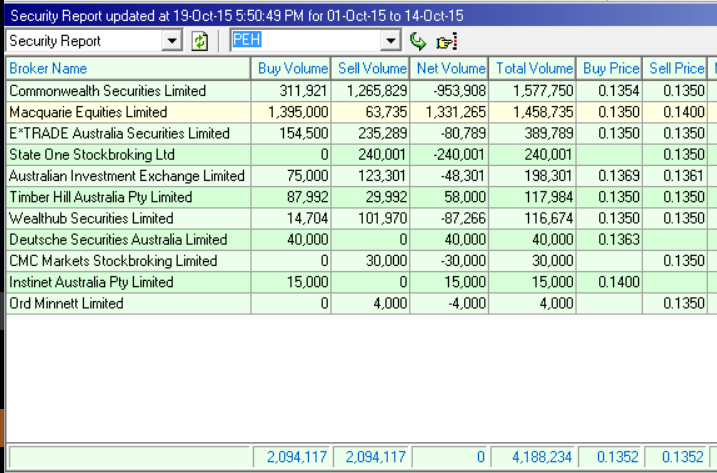Click Net Volume cell -80,789
This screenshot has width=717, height=473.
(x=449, y=133)
